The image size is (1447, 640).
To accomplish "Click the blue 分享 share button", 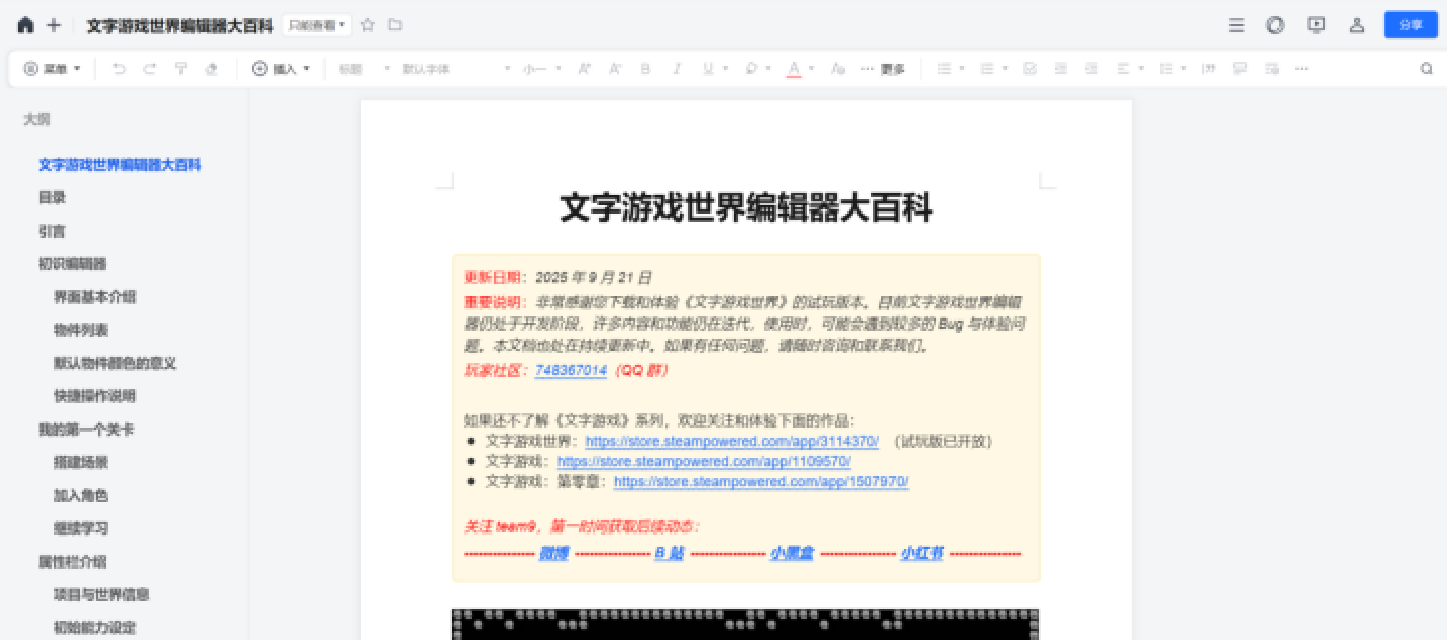I will pos(1410,25).
